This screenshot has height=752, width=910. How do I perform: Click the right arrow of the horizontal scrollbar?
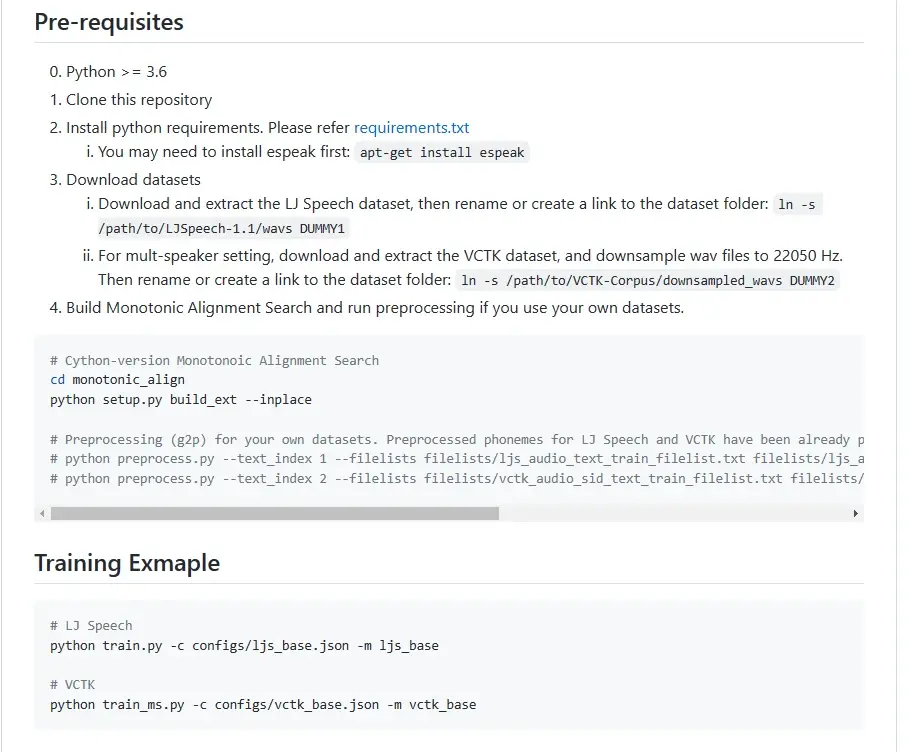tap(855, 513)
